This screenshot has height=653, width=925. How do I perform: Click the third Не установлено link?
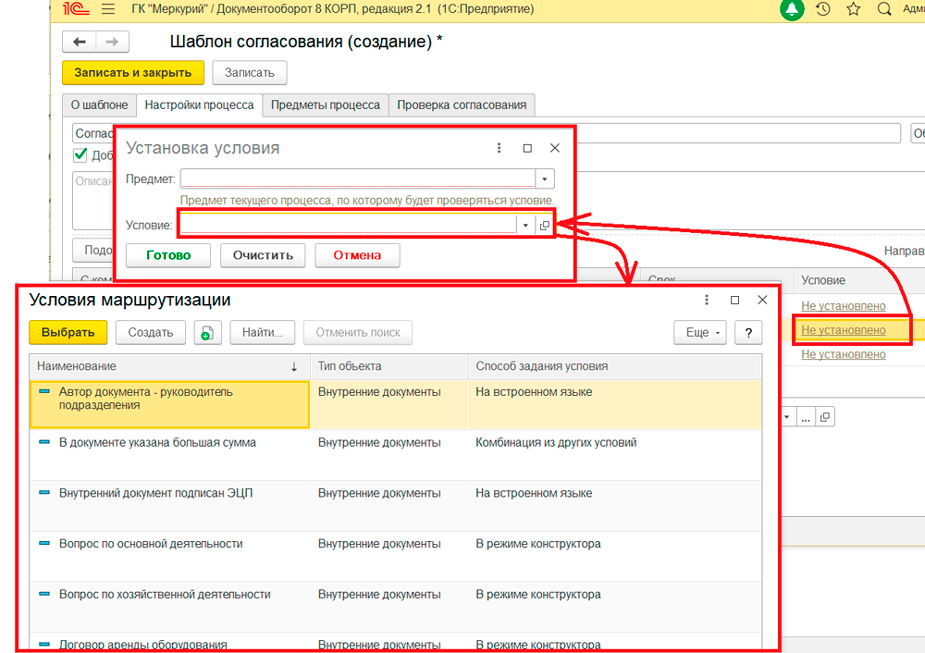click(x=843, y=355)
